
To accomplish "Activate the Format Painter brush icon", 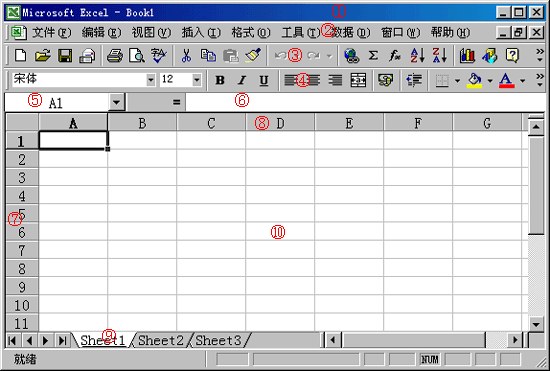I will [253, 55].
